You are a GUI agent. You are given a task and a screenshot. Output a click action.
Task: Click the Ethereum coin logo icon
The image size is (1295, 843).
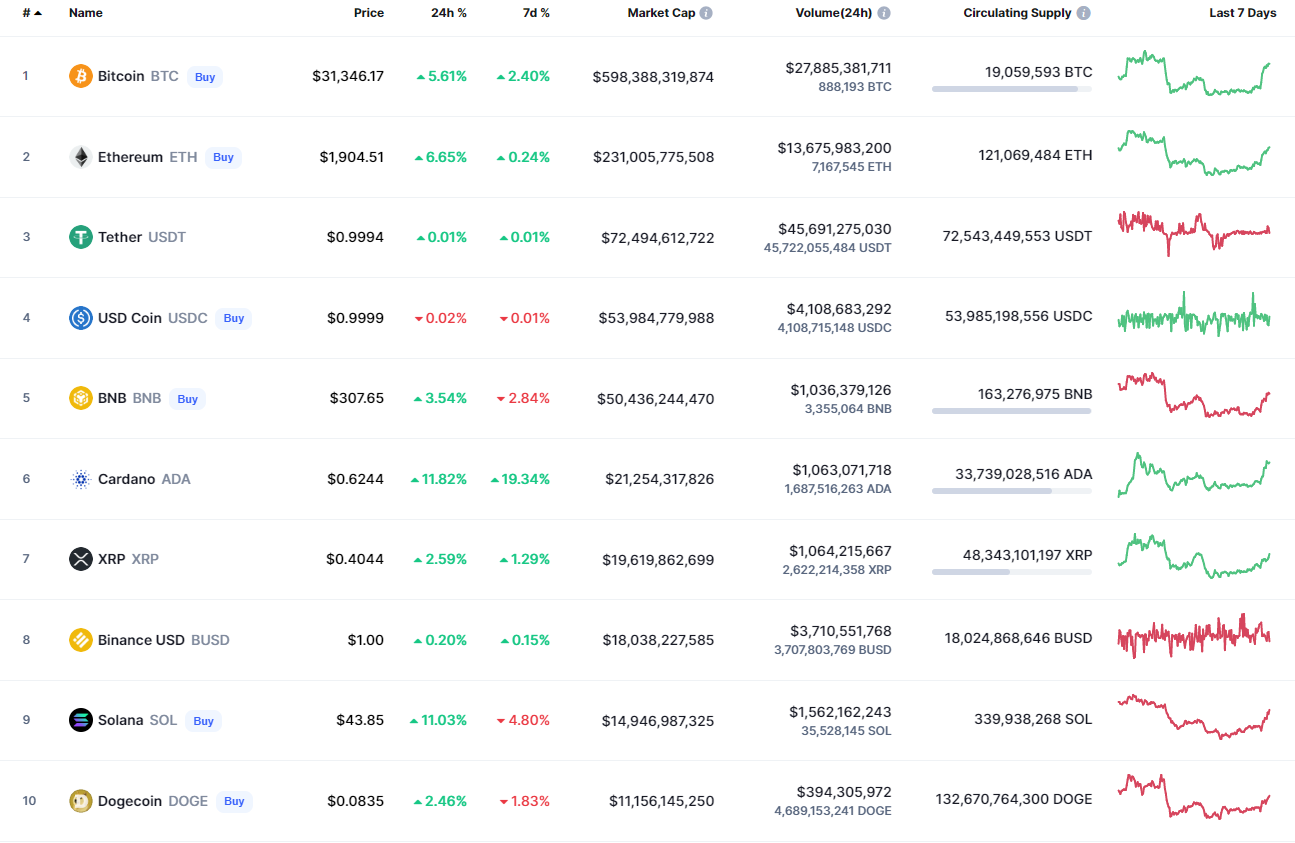pyautogui.click(x=81, y=157)
